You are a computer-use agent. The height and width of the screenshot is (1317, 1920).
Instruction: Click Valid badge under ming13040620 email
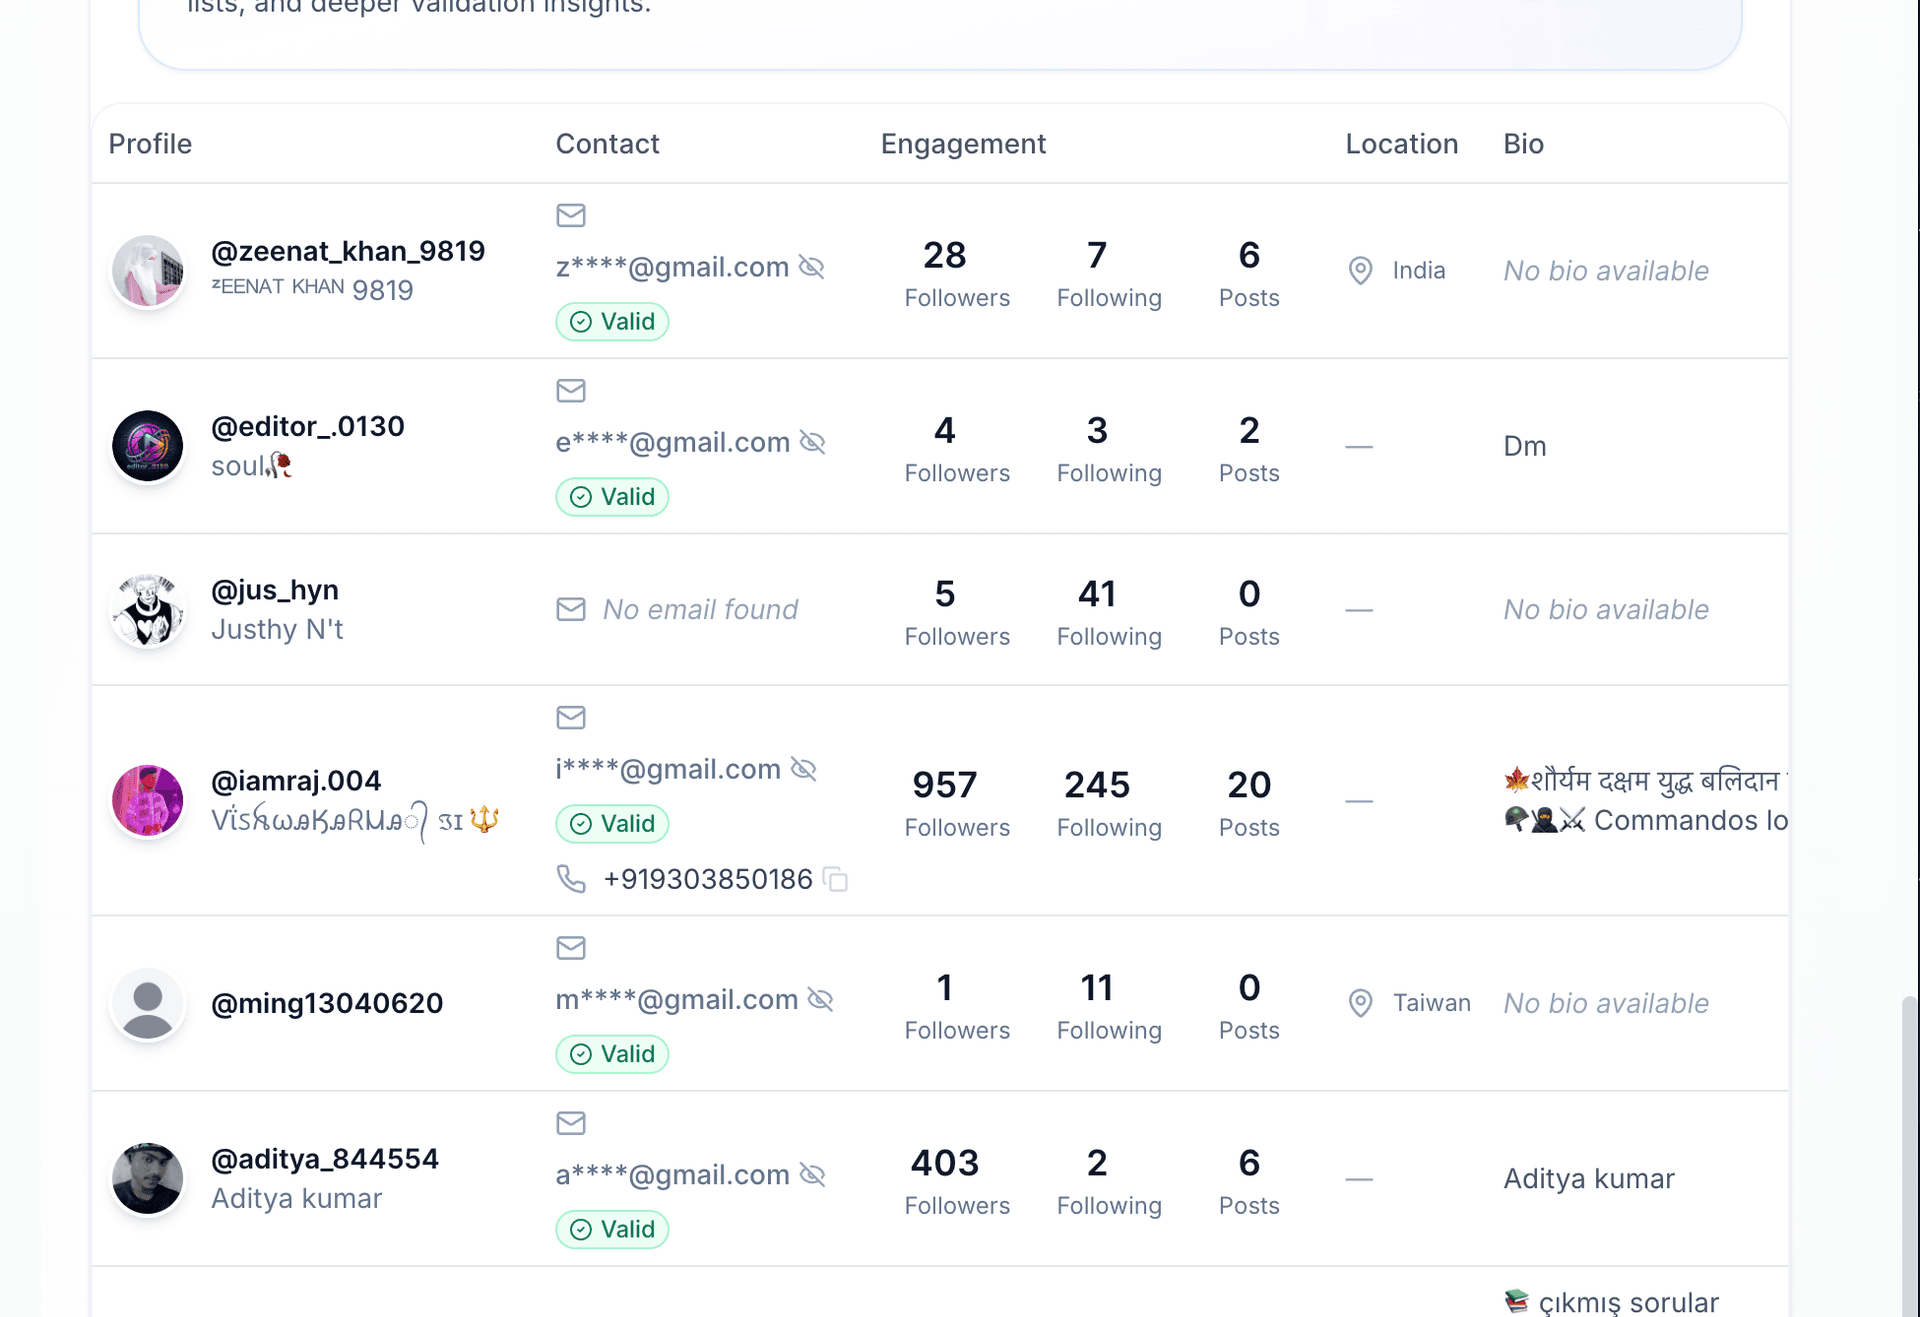coord(612,1054)
